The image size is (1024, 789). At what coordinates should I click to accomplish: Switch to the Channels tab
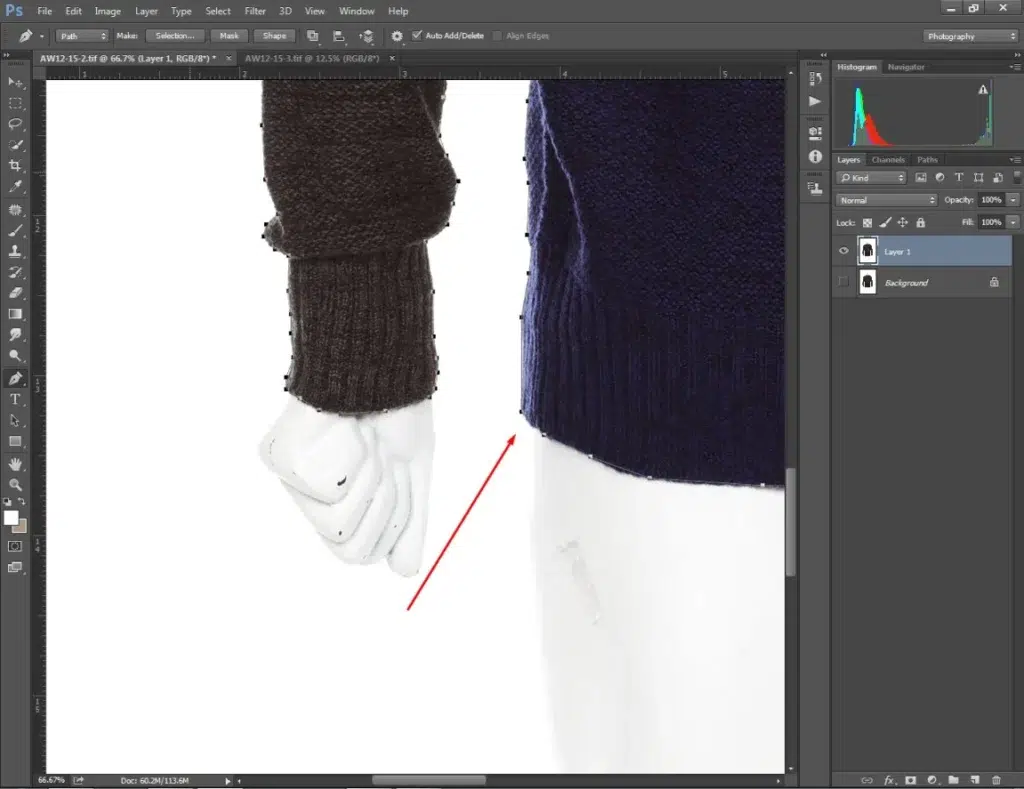click(x=888, y=159)
